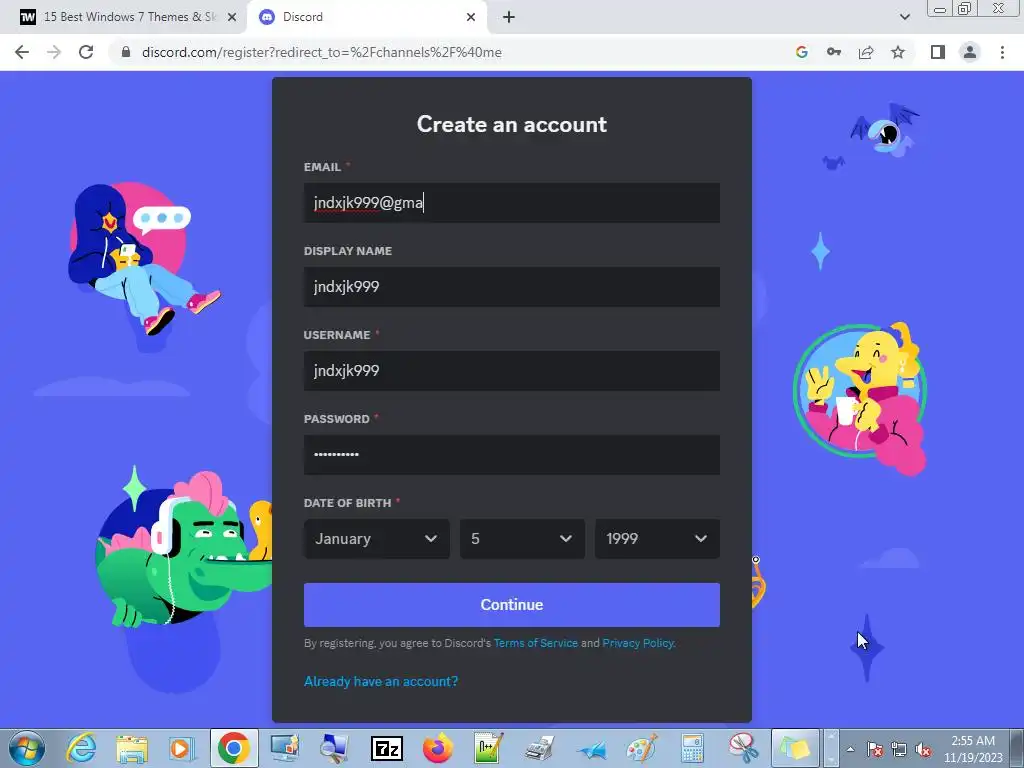Click the Continue button
Image resolution: width=1024 pixels, height=768 pixels.
pos(511,605)
